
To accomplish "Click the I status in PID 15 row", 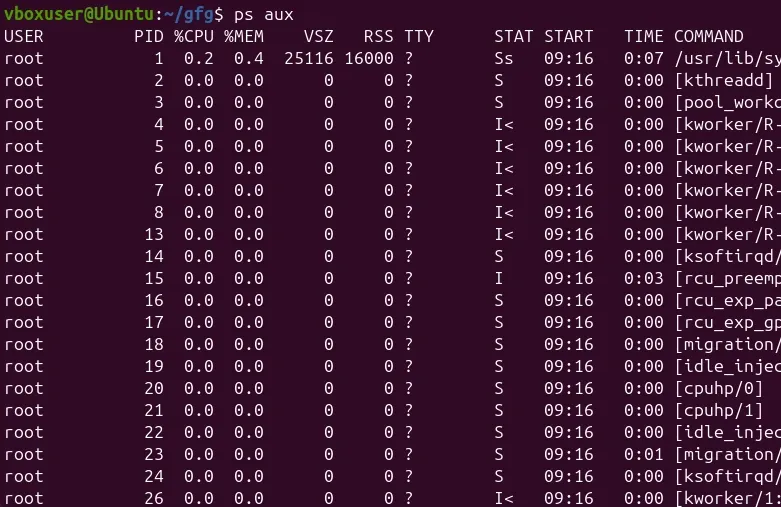I will 499,278.
